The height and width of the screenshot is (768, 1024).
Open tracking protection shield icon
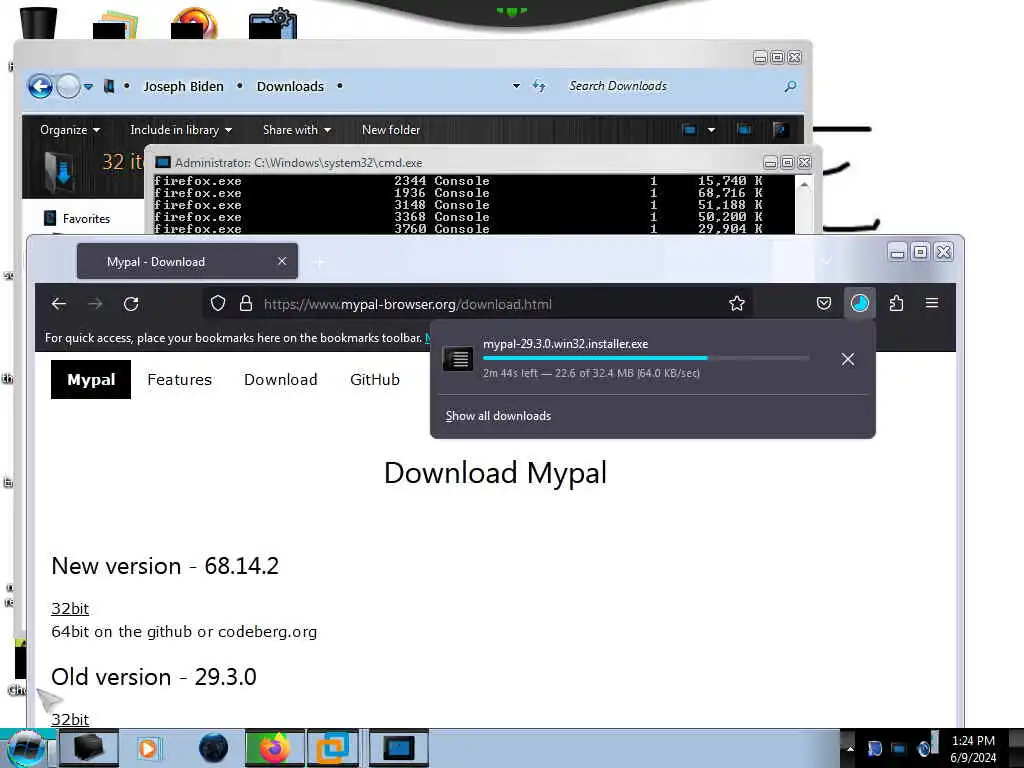click(x=217, y=303)
